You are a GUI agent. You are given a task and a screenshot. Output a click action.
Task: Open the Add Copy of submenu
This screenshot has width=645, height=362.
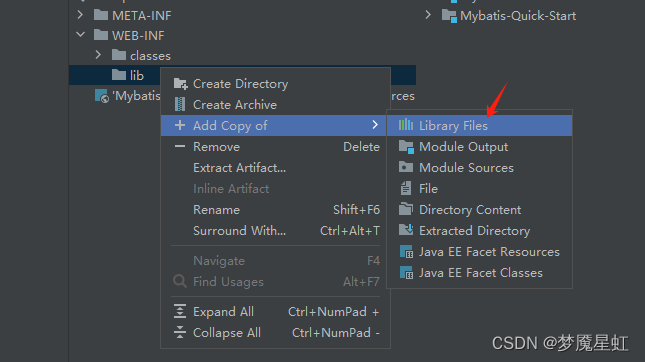(274, 125)
